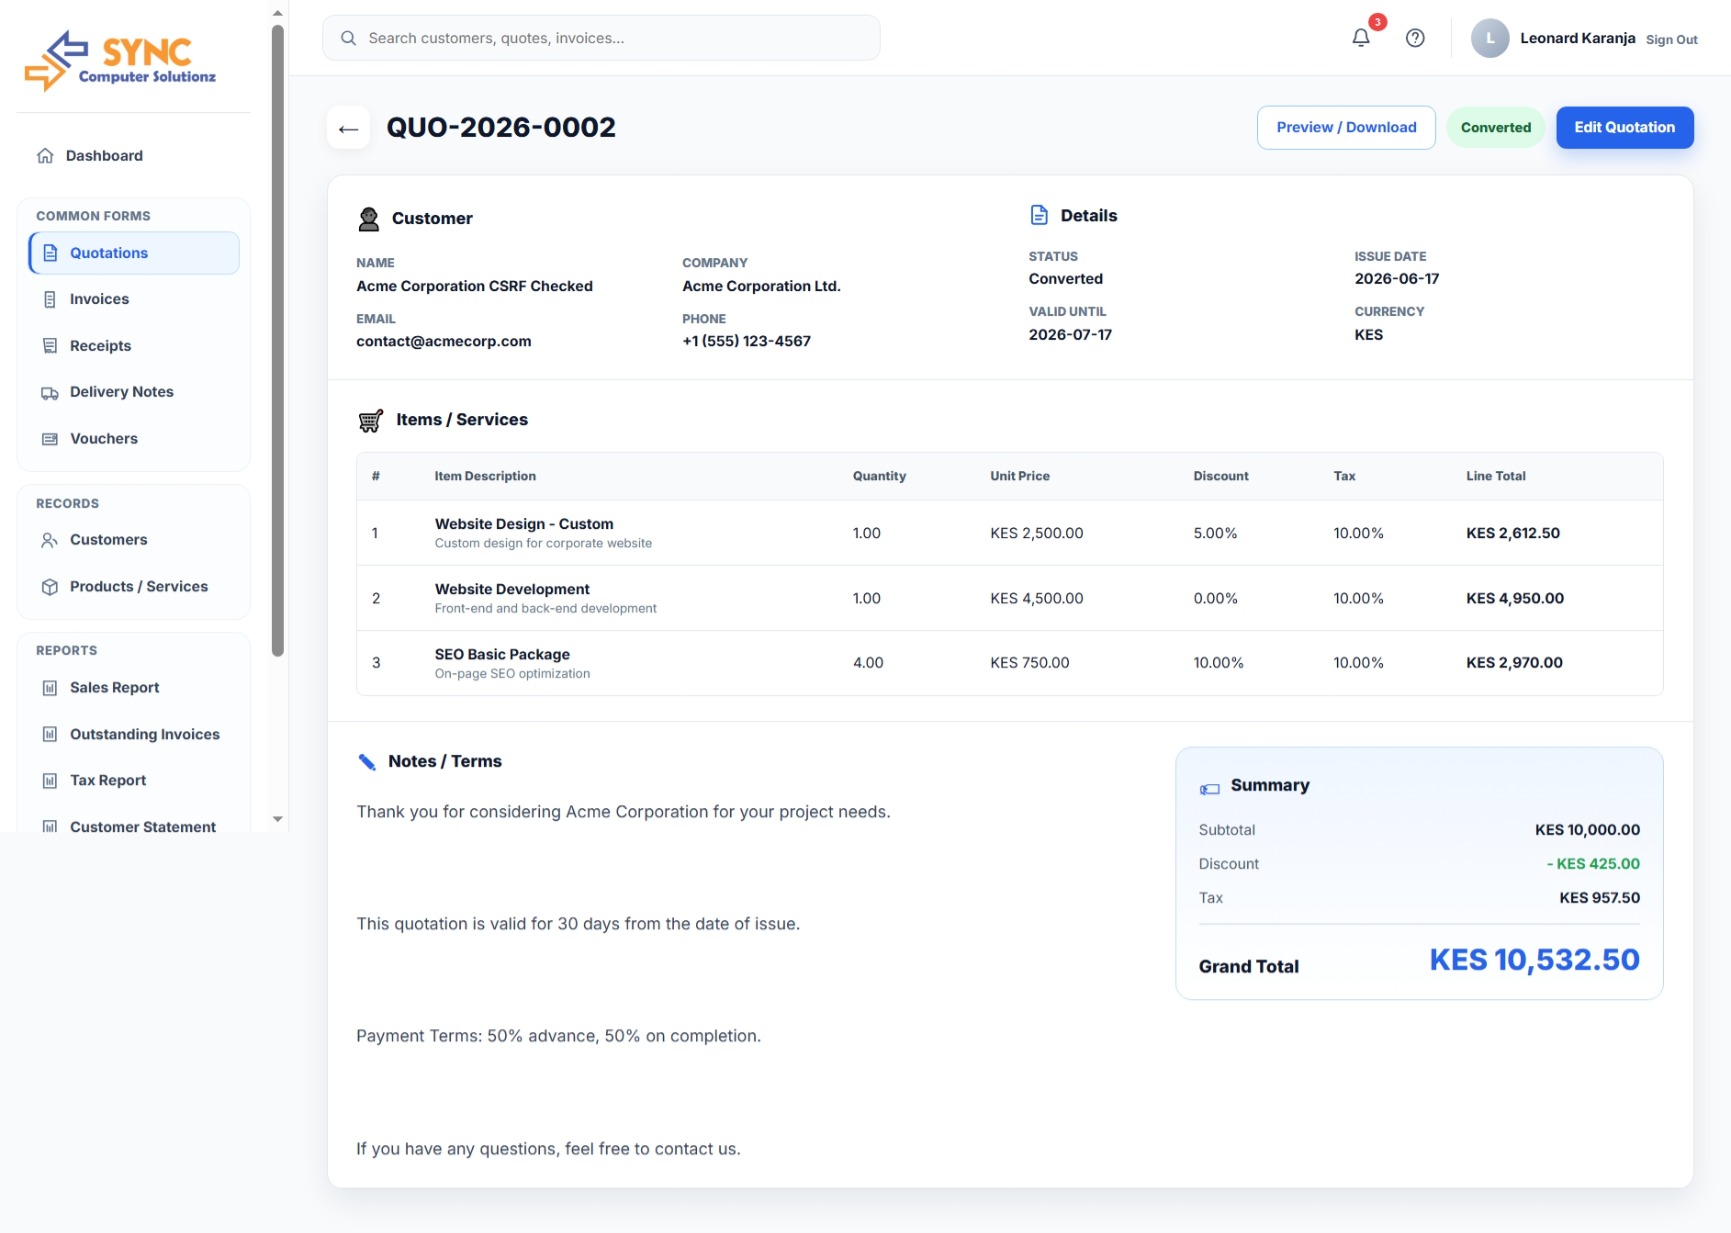
Task: Open Products / Services records
Action: [x=133, y=587]
